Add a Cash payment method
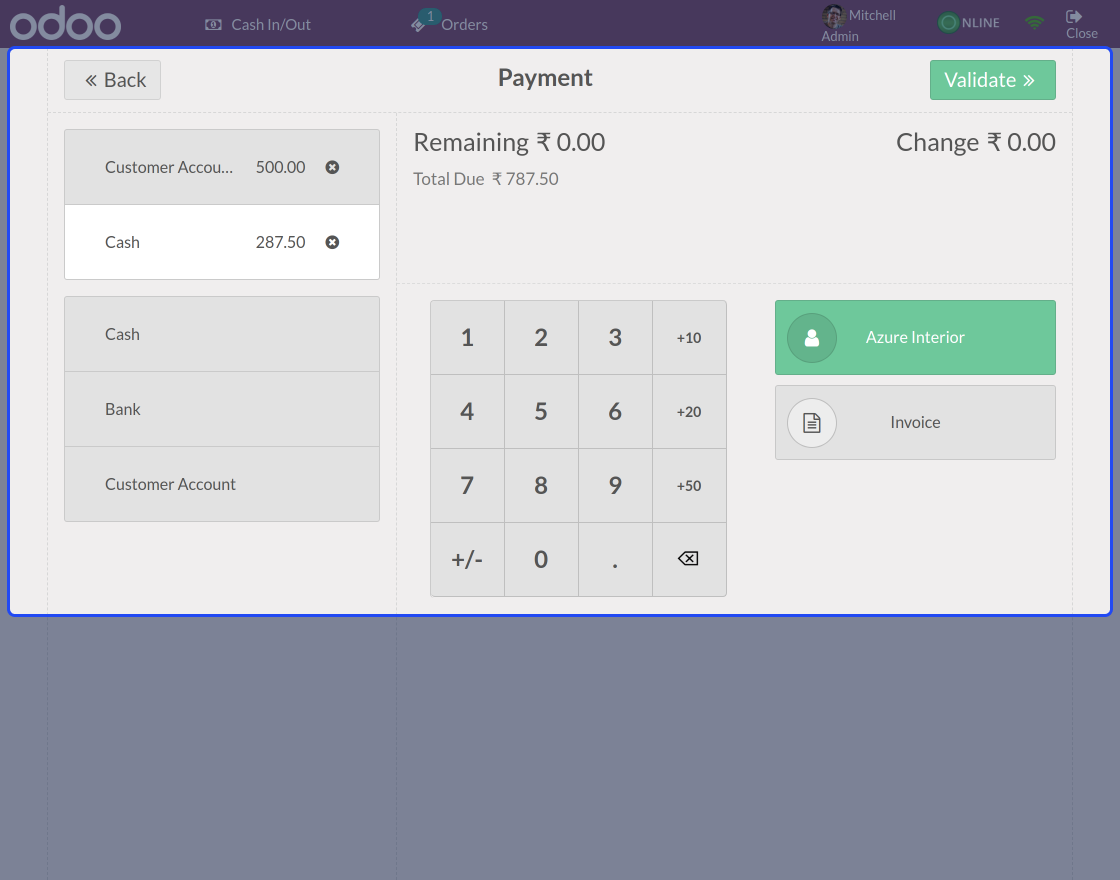 pyautogui.click(x=221, y=334)
